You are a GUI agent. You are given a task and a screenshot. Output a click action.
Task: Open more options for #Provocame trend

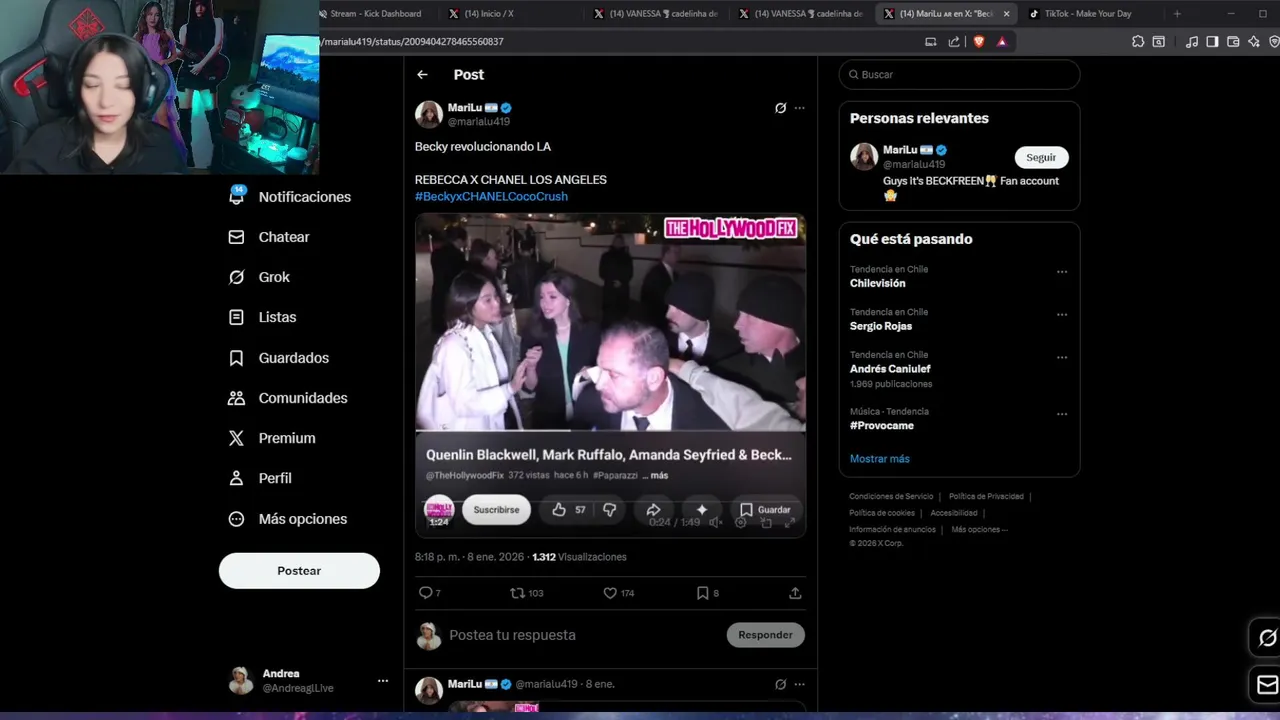pyautogui.click(x=1062, y=414)
